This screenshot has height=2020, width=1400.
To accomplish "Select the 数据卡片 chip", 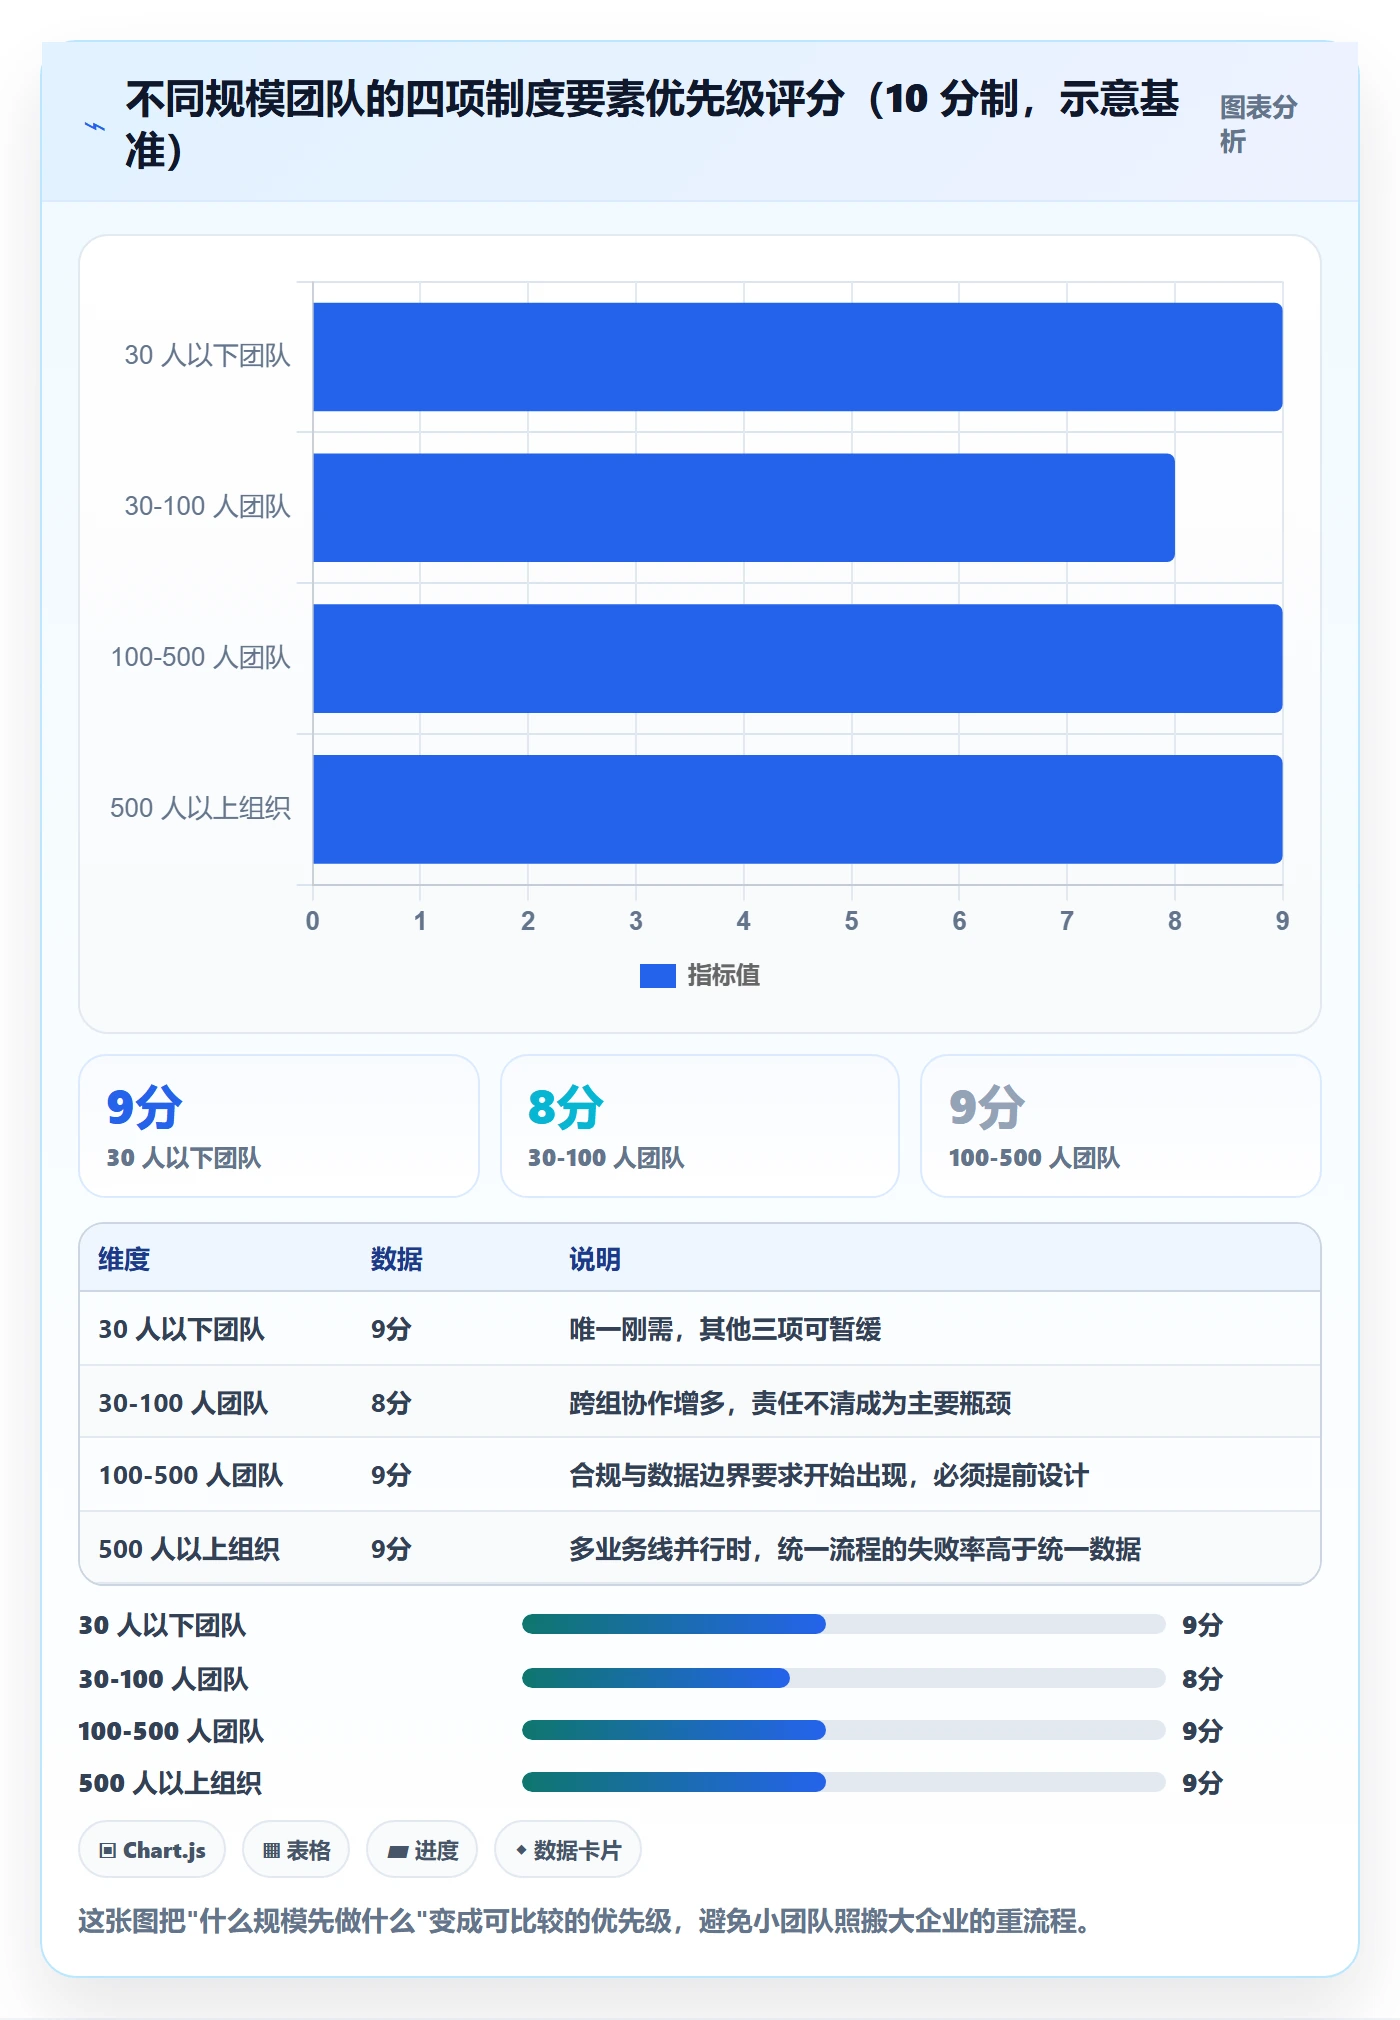I will (568, 1850).
